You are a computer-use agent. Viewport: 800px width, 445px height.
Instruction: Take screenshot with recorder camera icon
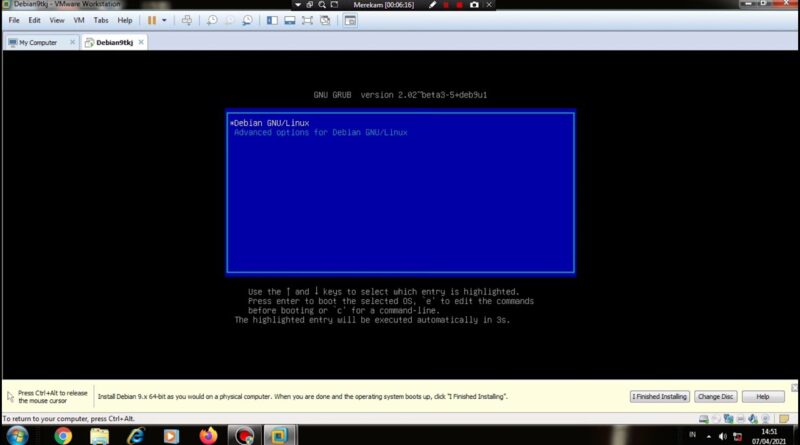click(474, 5)
